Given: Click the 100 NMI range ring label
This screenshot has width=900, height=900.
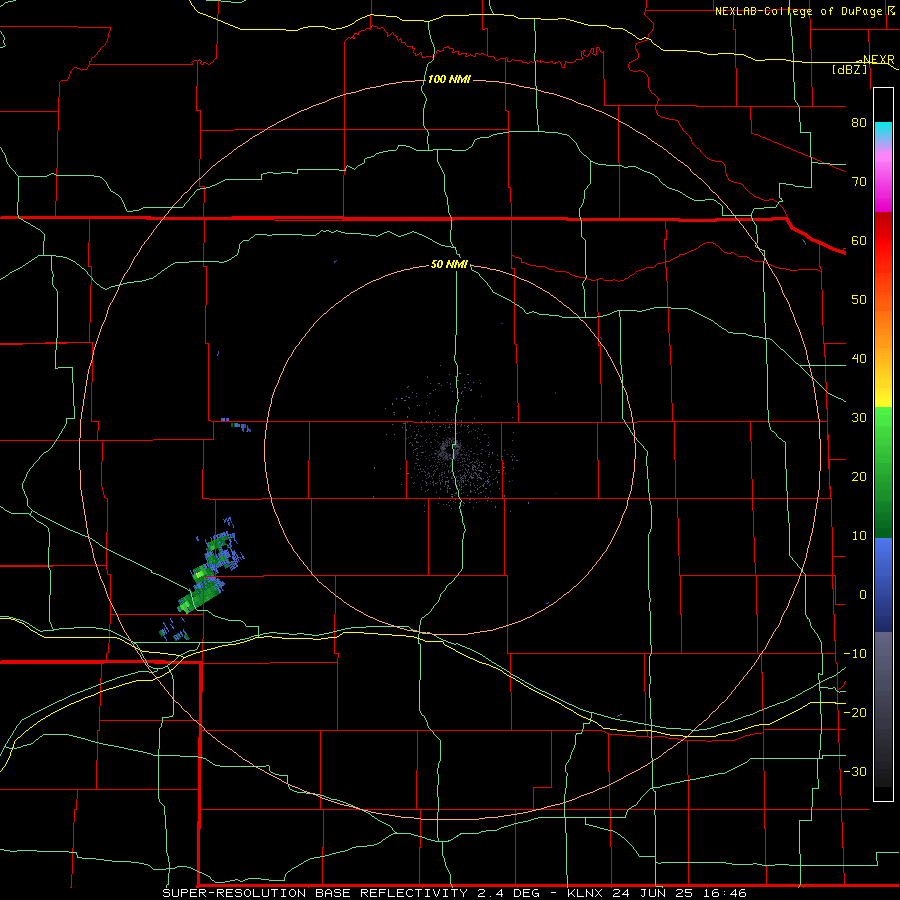Looking at the screenshot, I should 449,79.
